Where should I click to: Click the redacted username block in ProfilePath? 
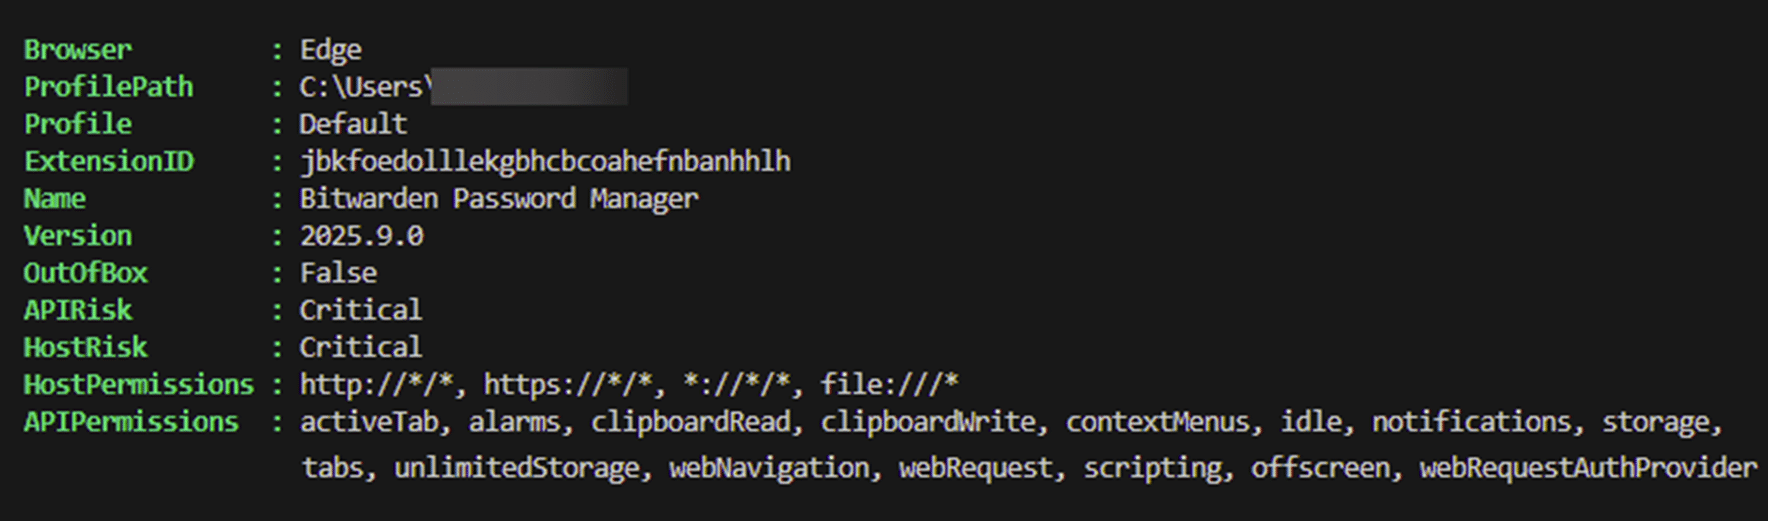[x=529, y=87]
